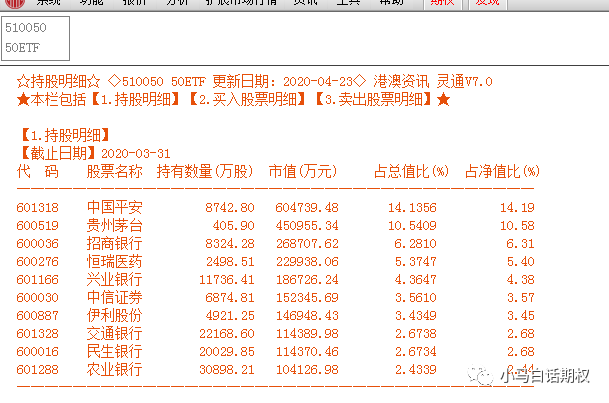Screen dimensions: 609x403
Task: Select stock code 601166
Action: pos(38,280)
